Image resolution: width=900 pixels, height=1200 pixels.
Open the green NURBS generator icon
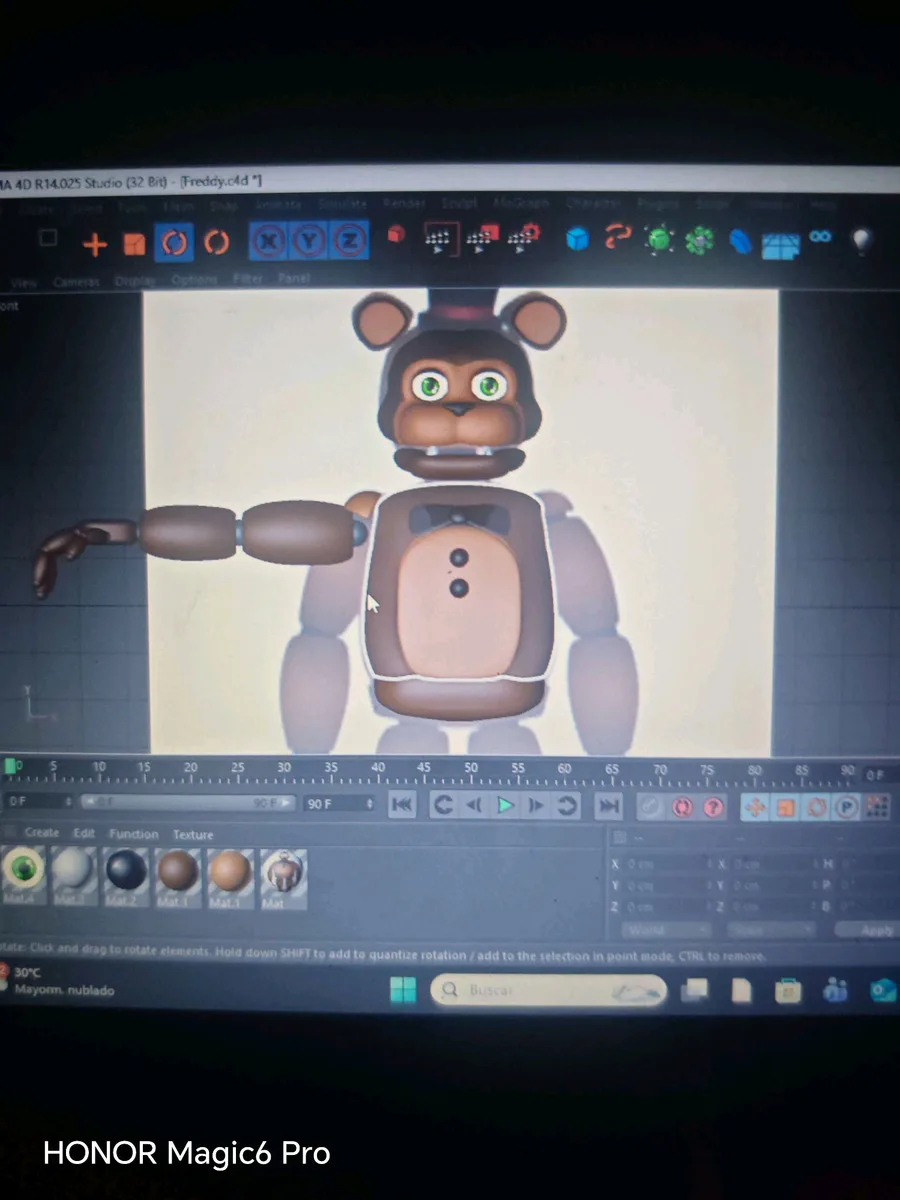[659, 239]
